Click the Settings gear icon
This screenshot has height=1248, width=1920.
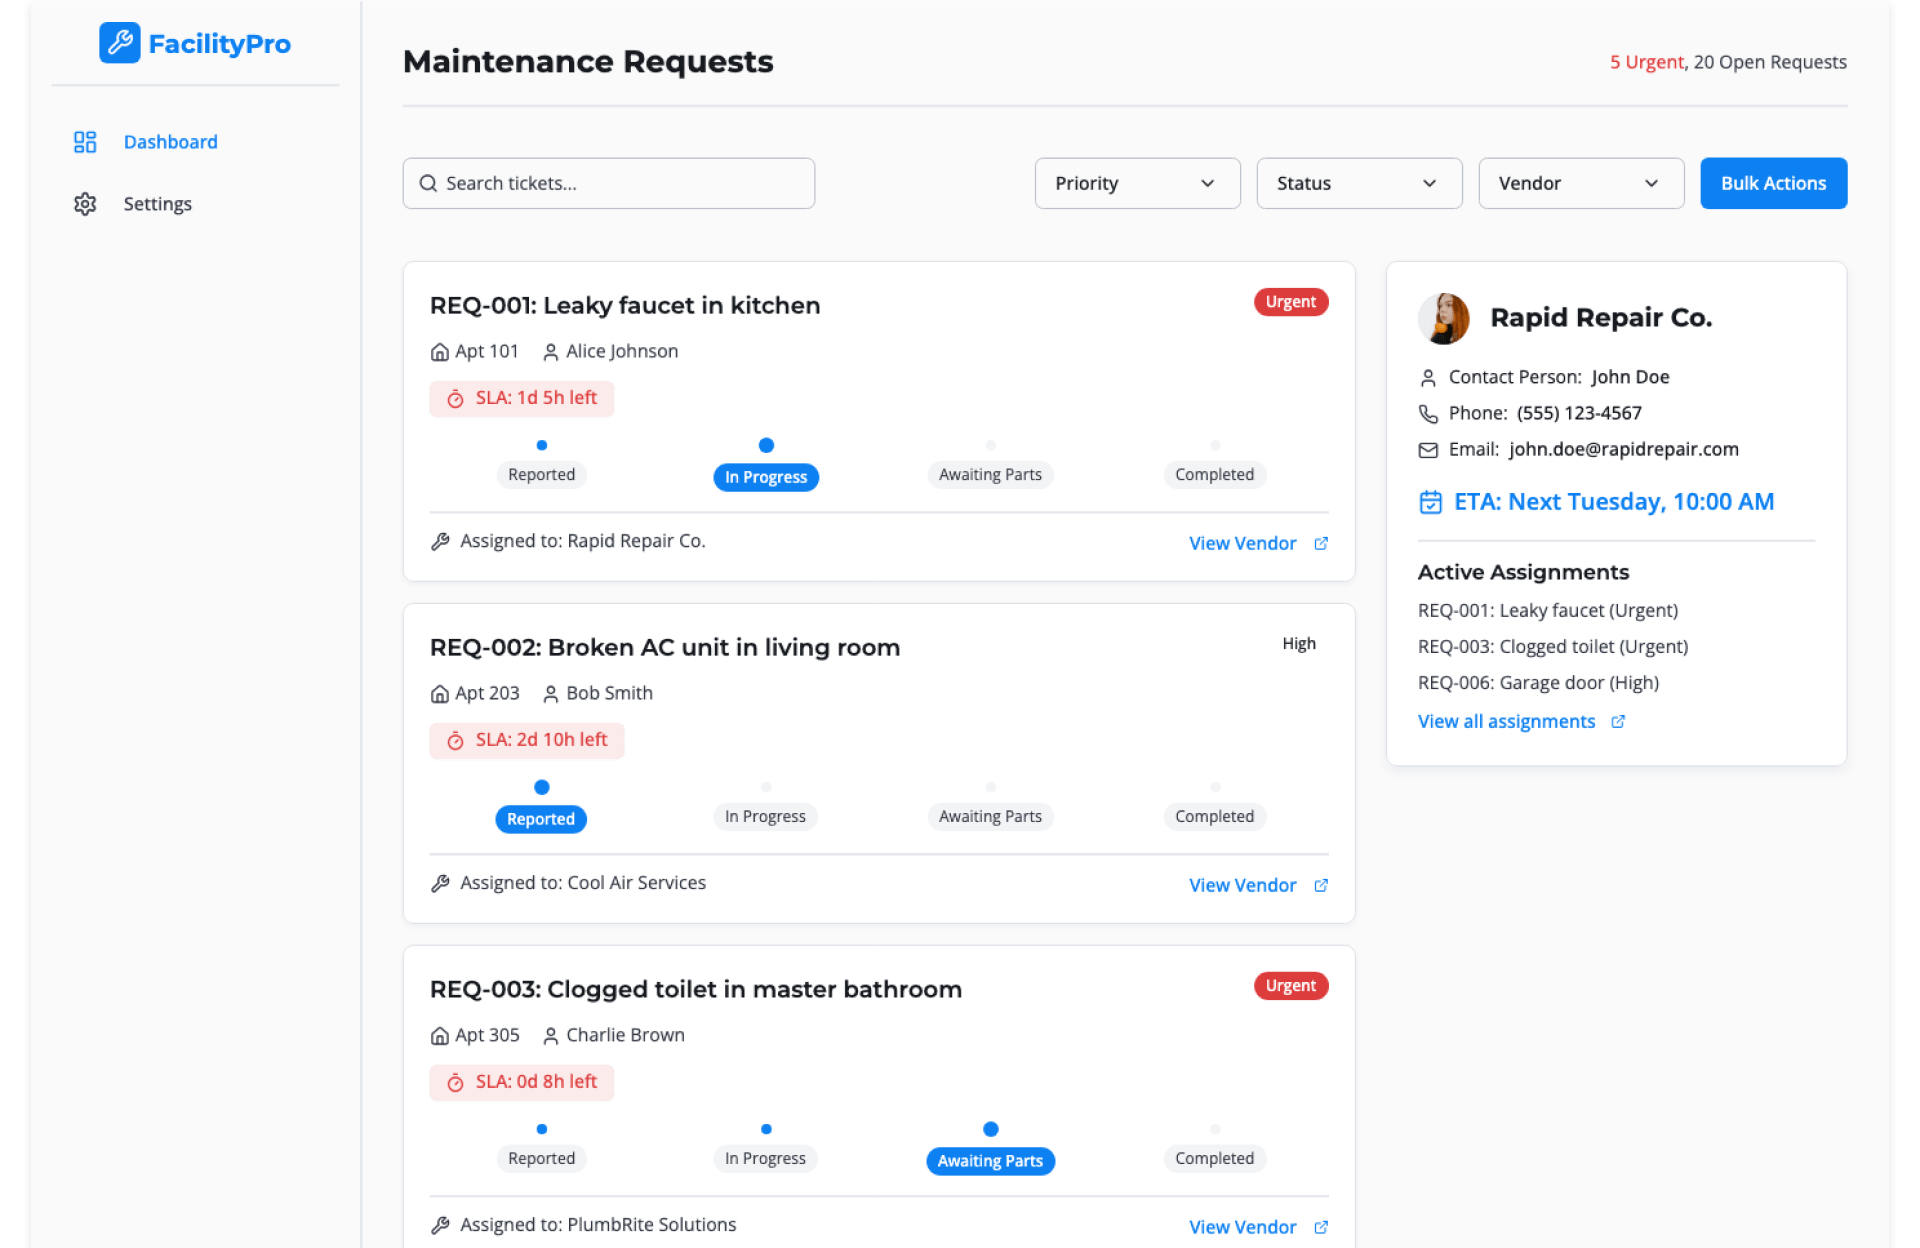tap(85, 204)
